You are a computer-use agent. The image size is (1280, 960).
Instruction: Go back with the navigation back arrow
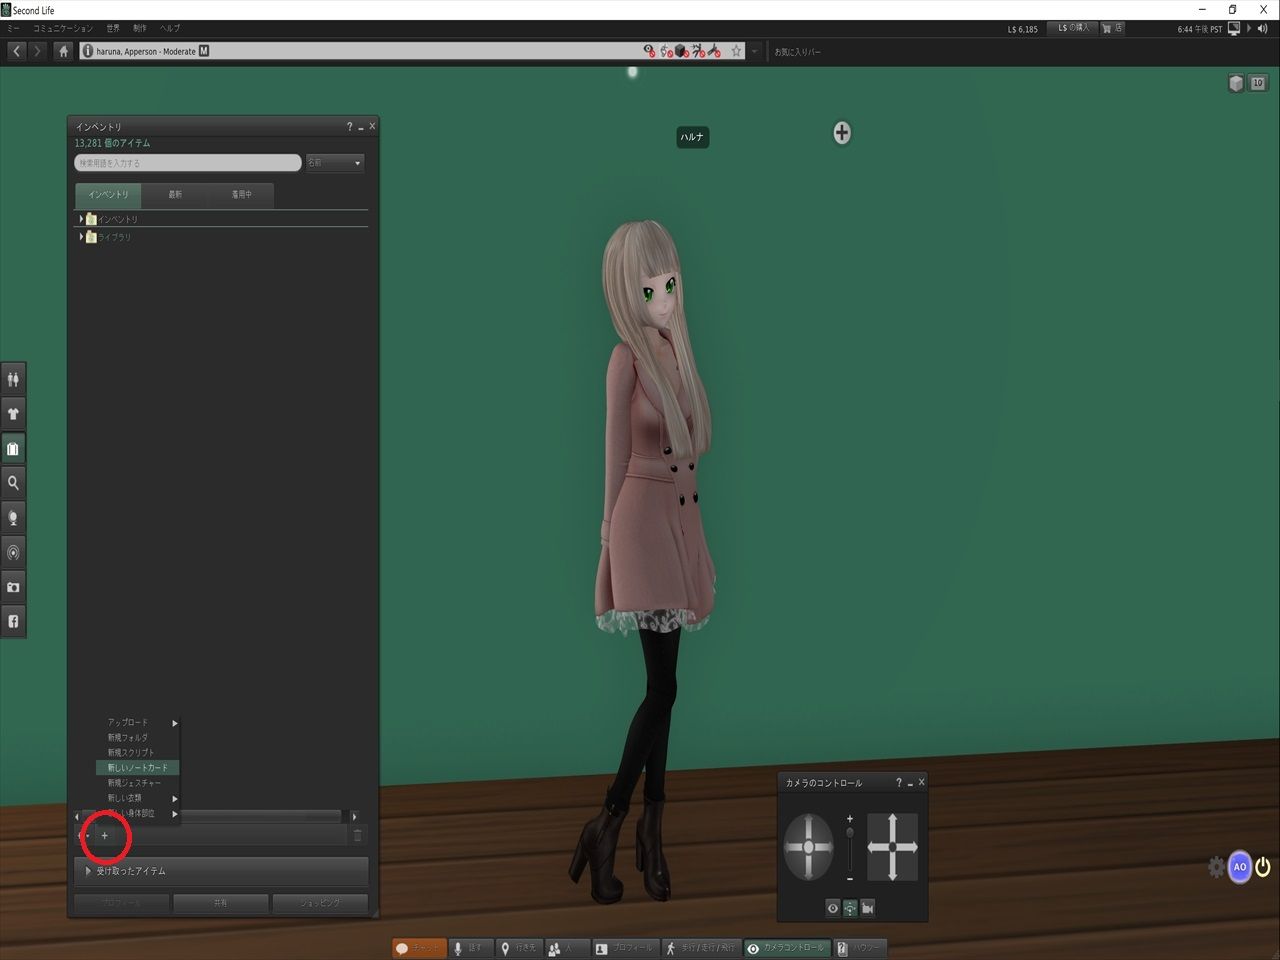[x=17, y=51]
